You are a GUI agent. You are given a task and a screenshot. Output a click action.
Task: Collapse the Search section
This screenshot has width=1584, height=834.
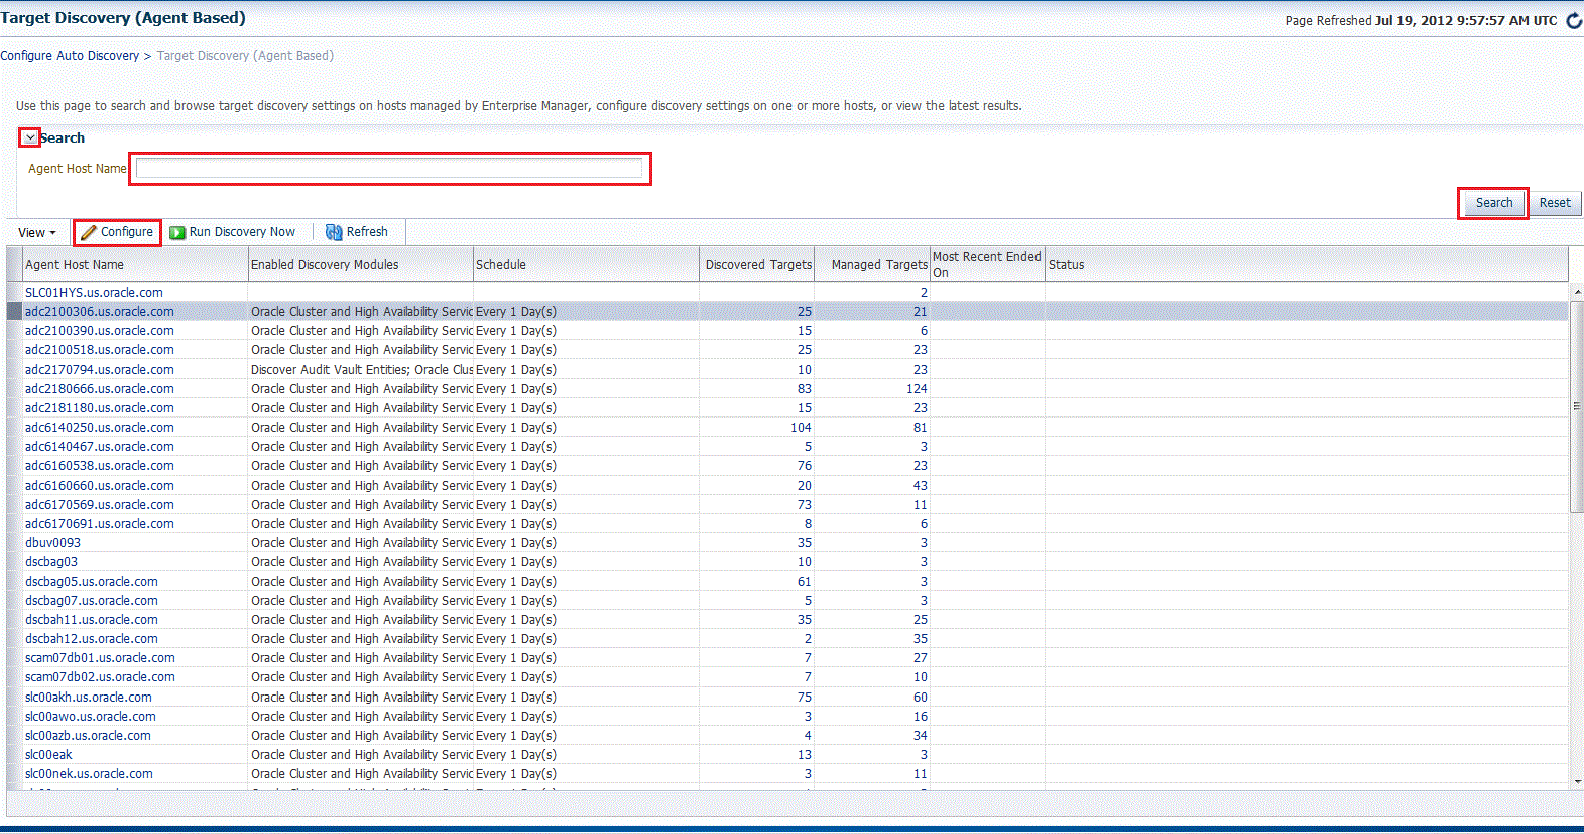click(30, 138)
